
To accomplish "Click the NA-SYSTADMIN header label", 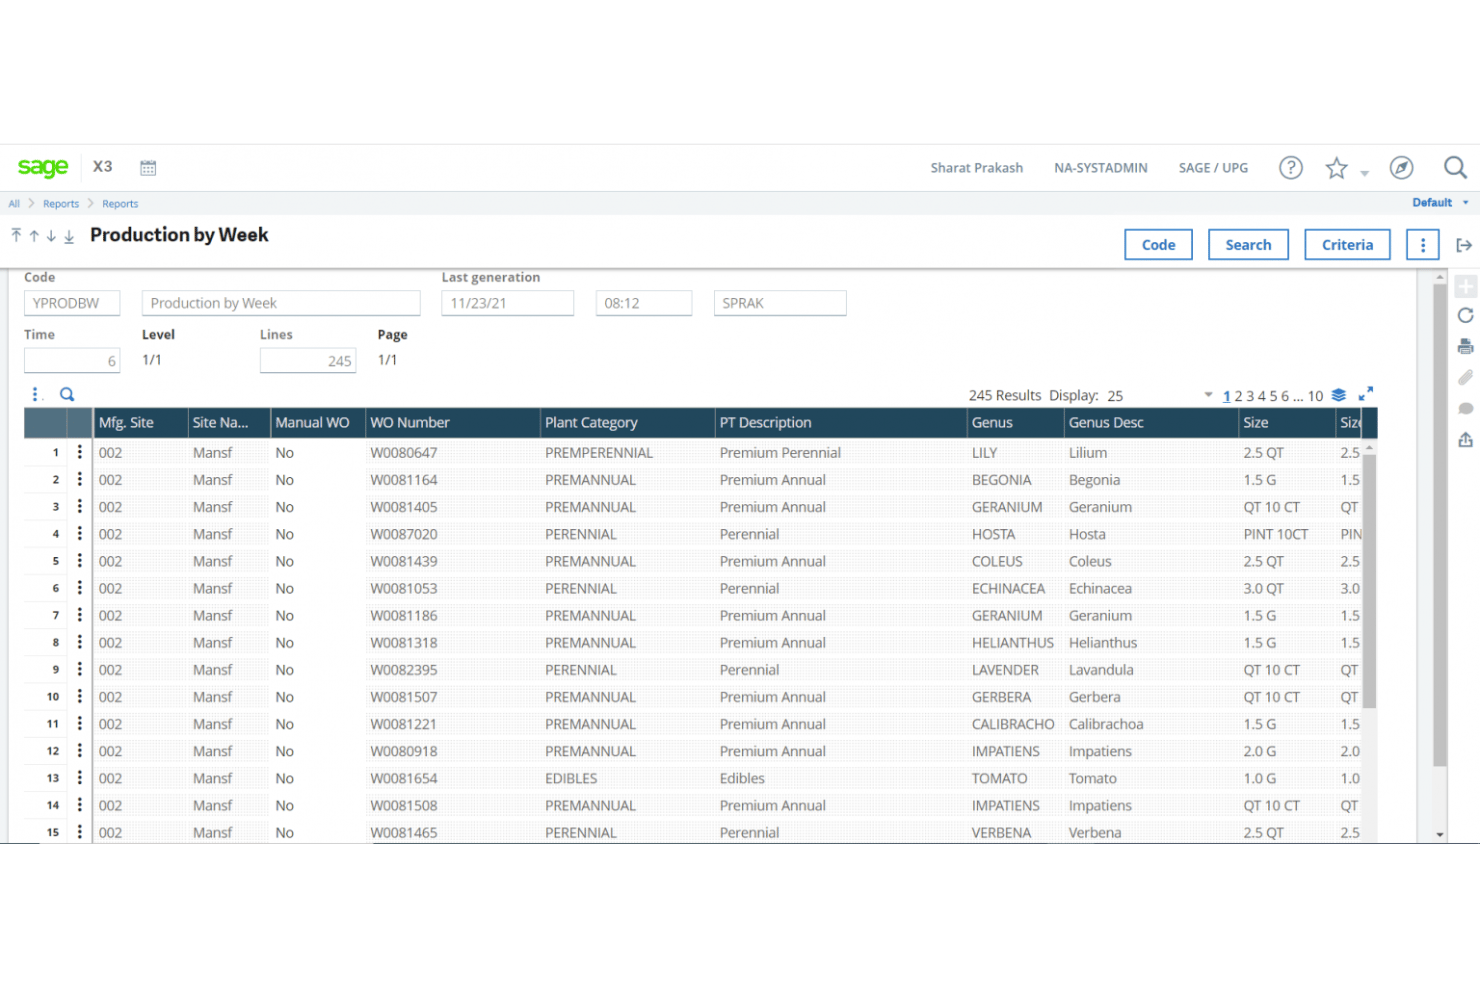I will [1100, 168].
